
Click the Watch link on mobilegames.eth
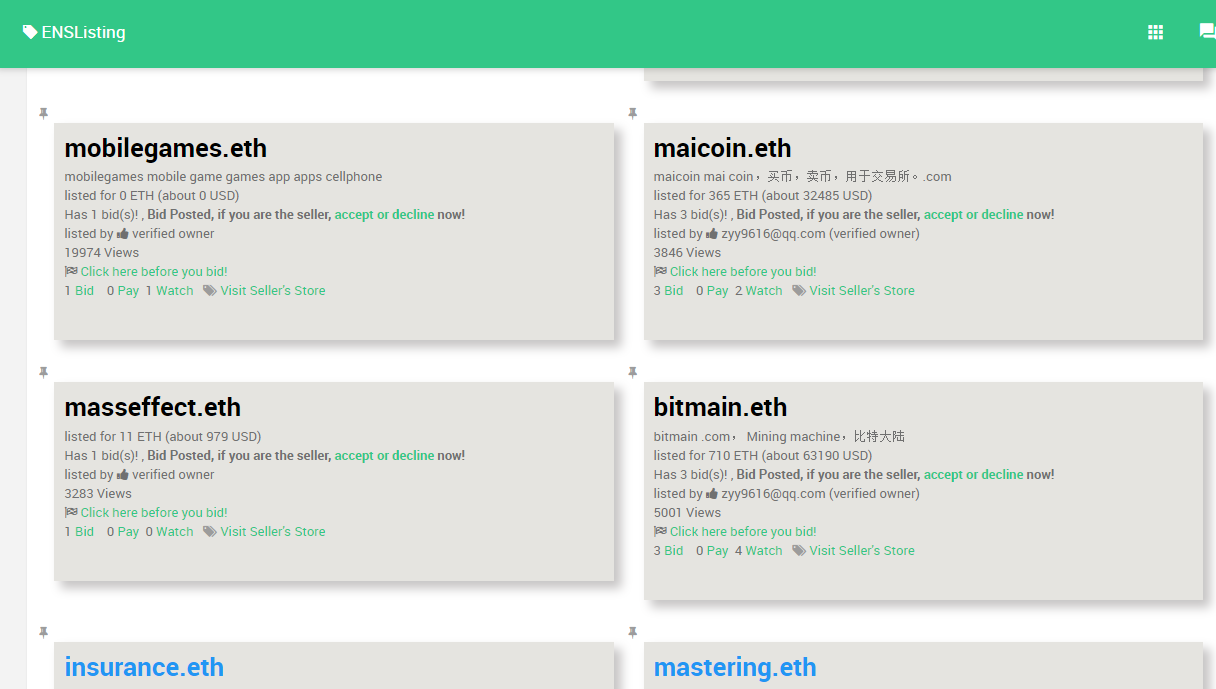pyautogui.click(x=174, y=290)
